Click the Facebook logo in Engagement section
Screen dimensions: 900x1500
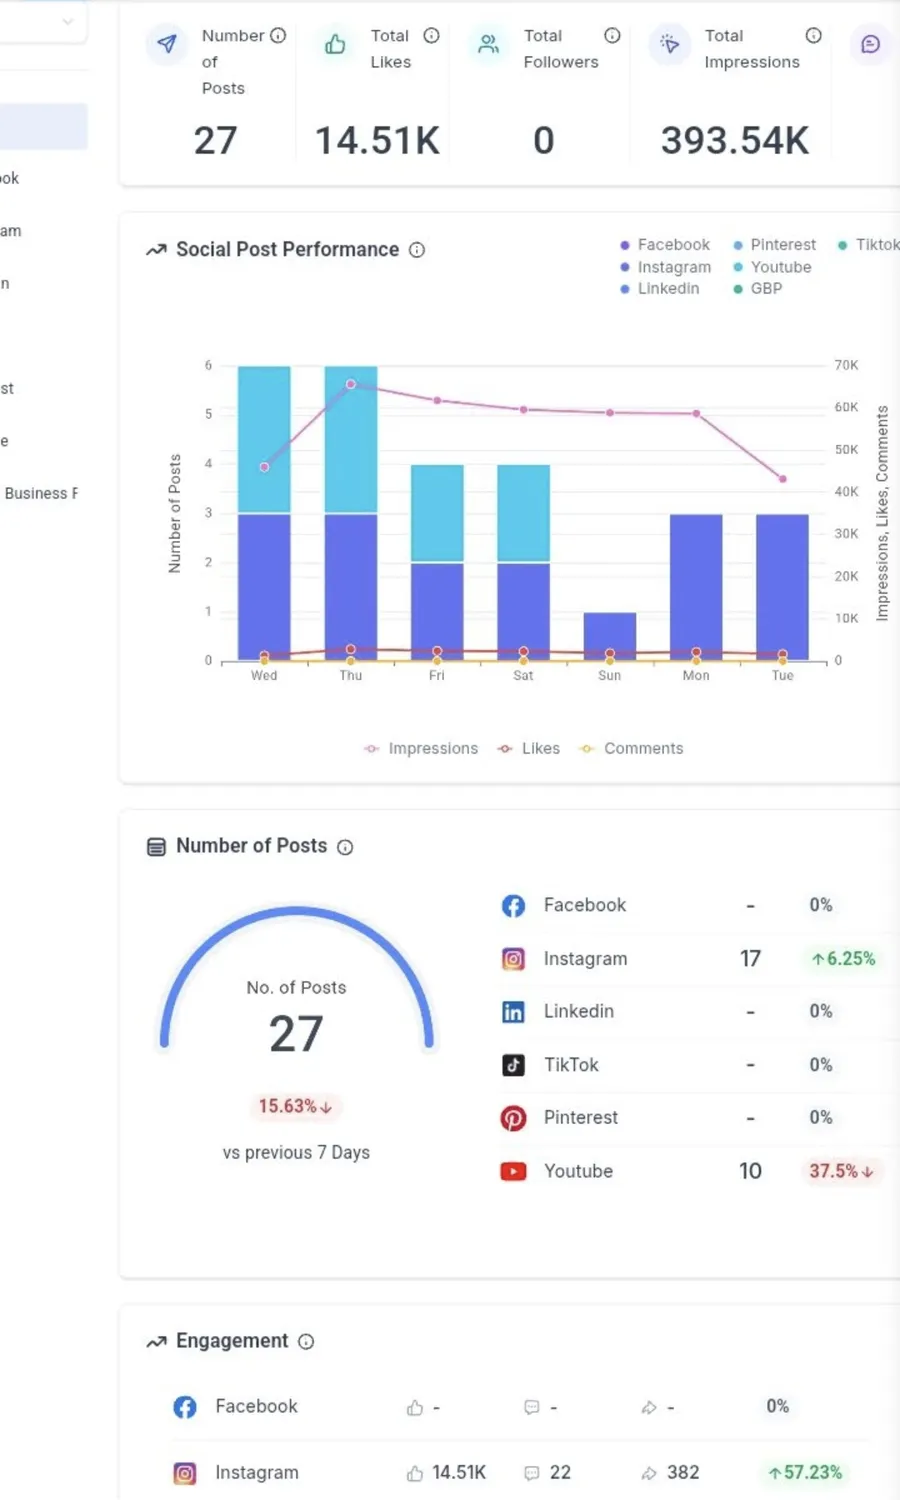(x=185, y=1407)
